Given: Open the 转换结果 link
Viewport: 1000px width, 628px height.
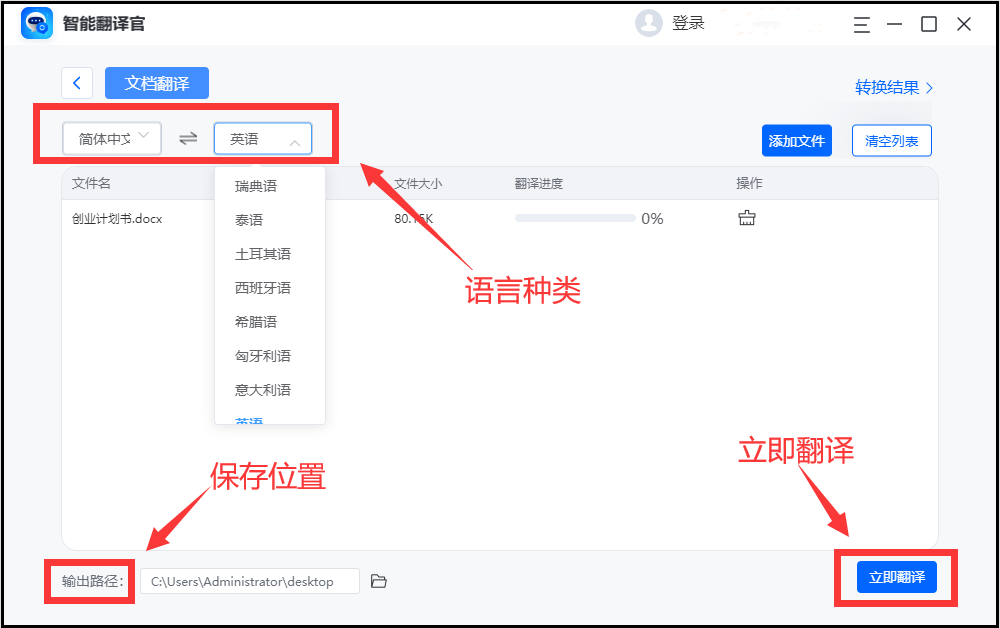Looking at the screenshot, I should 886,87.
